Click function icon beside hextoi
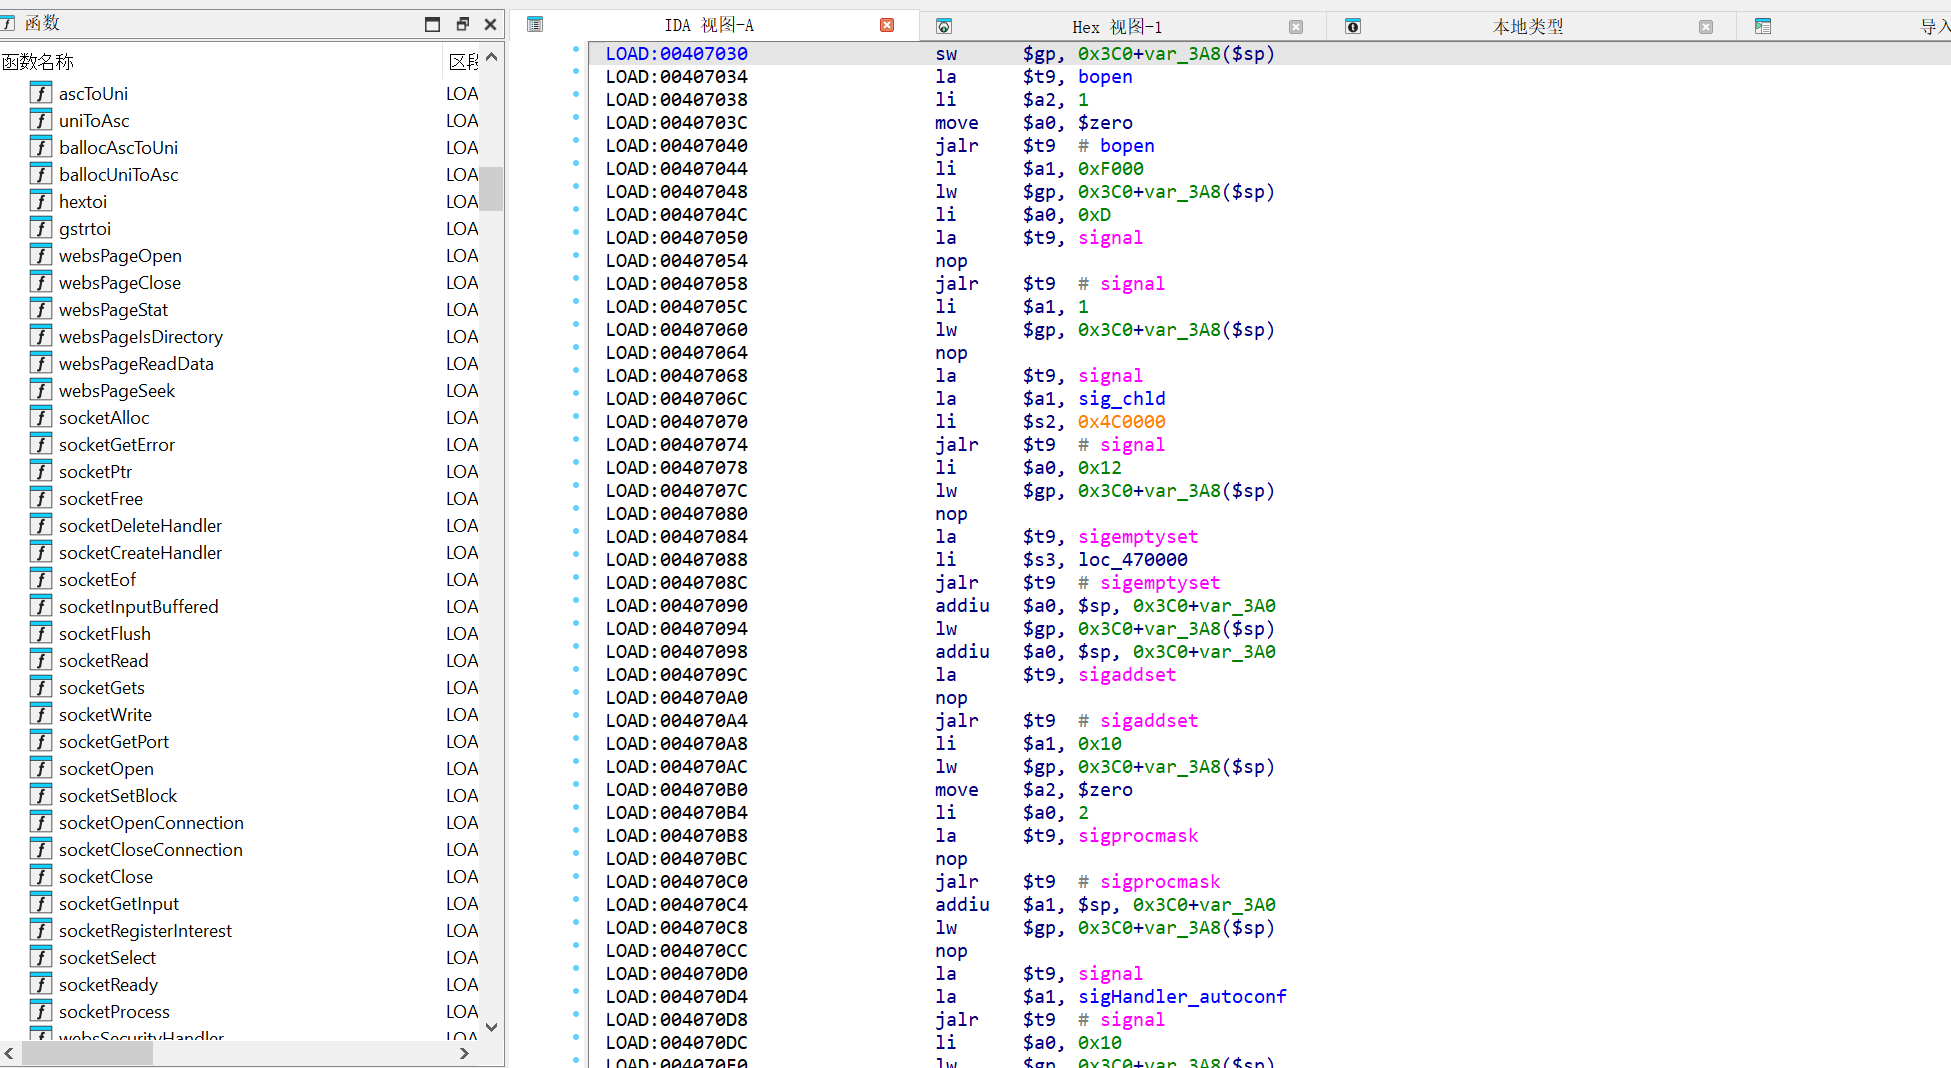The height and width of the screenshot is (1068, 1951). 41,201
